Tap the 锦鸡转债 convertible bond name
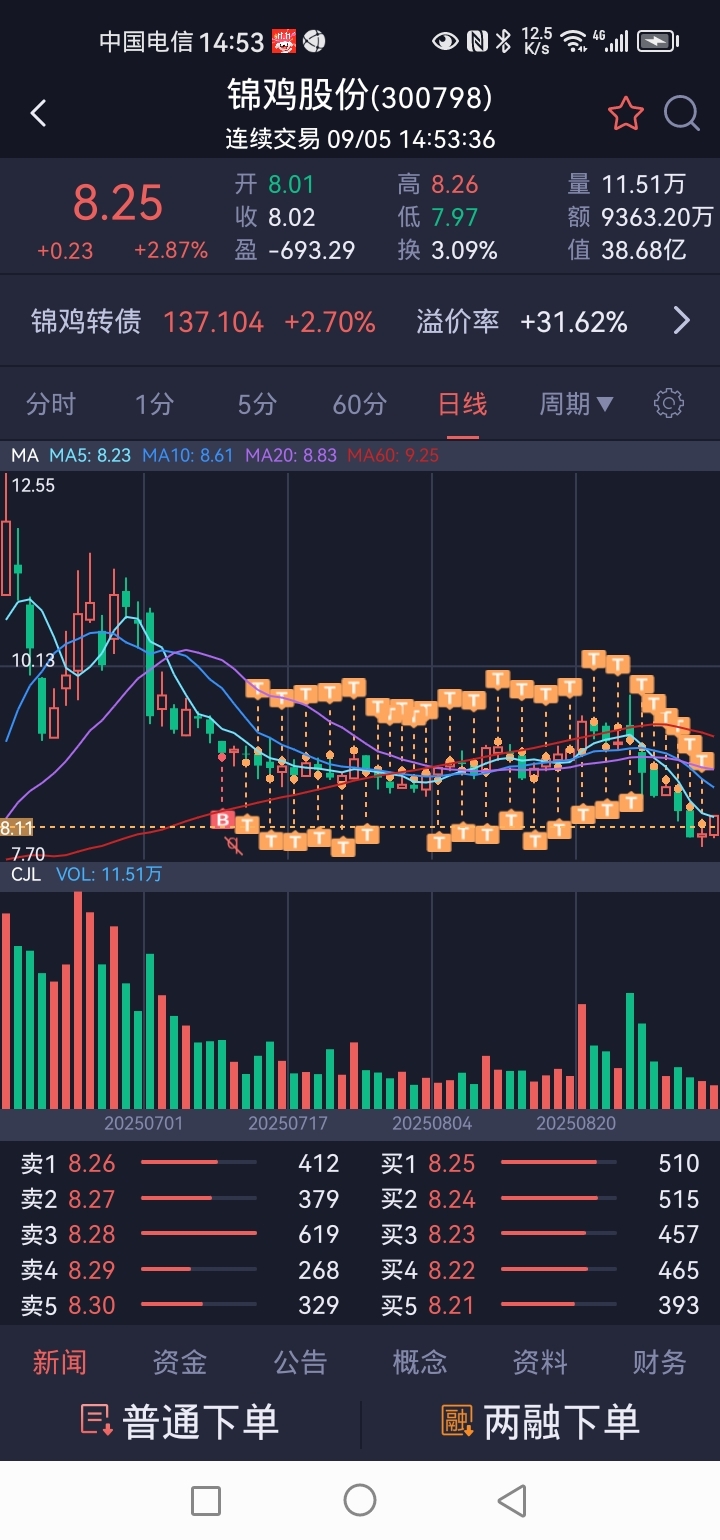Image resolution: width=720 pixels, height=1540 pixels. (86, 321)
